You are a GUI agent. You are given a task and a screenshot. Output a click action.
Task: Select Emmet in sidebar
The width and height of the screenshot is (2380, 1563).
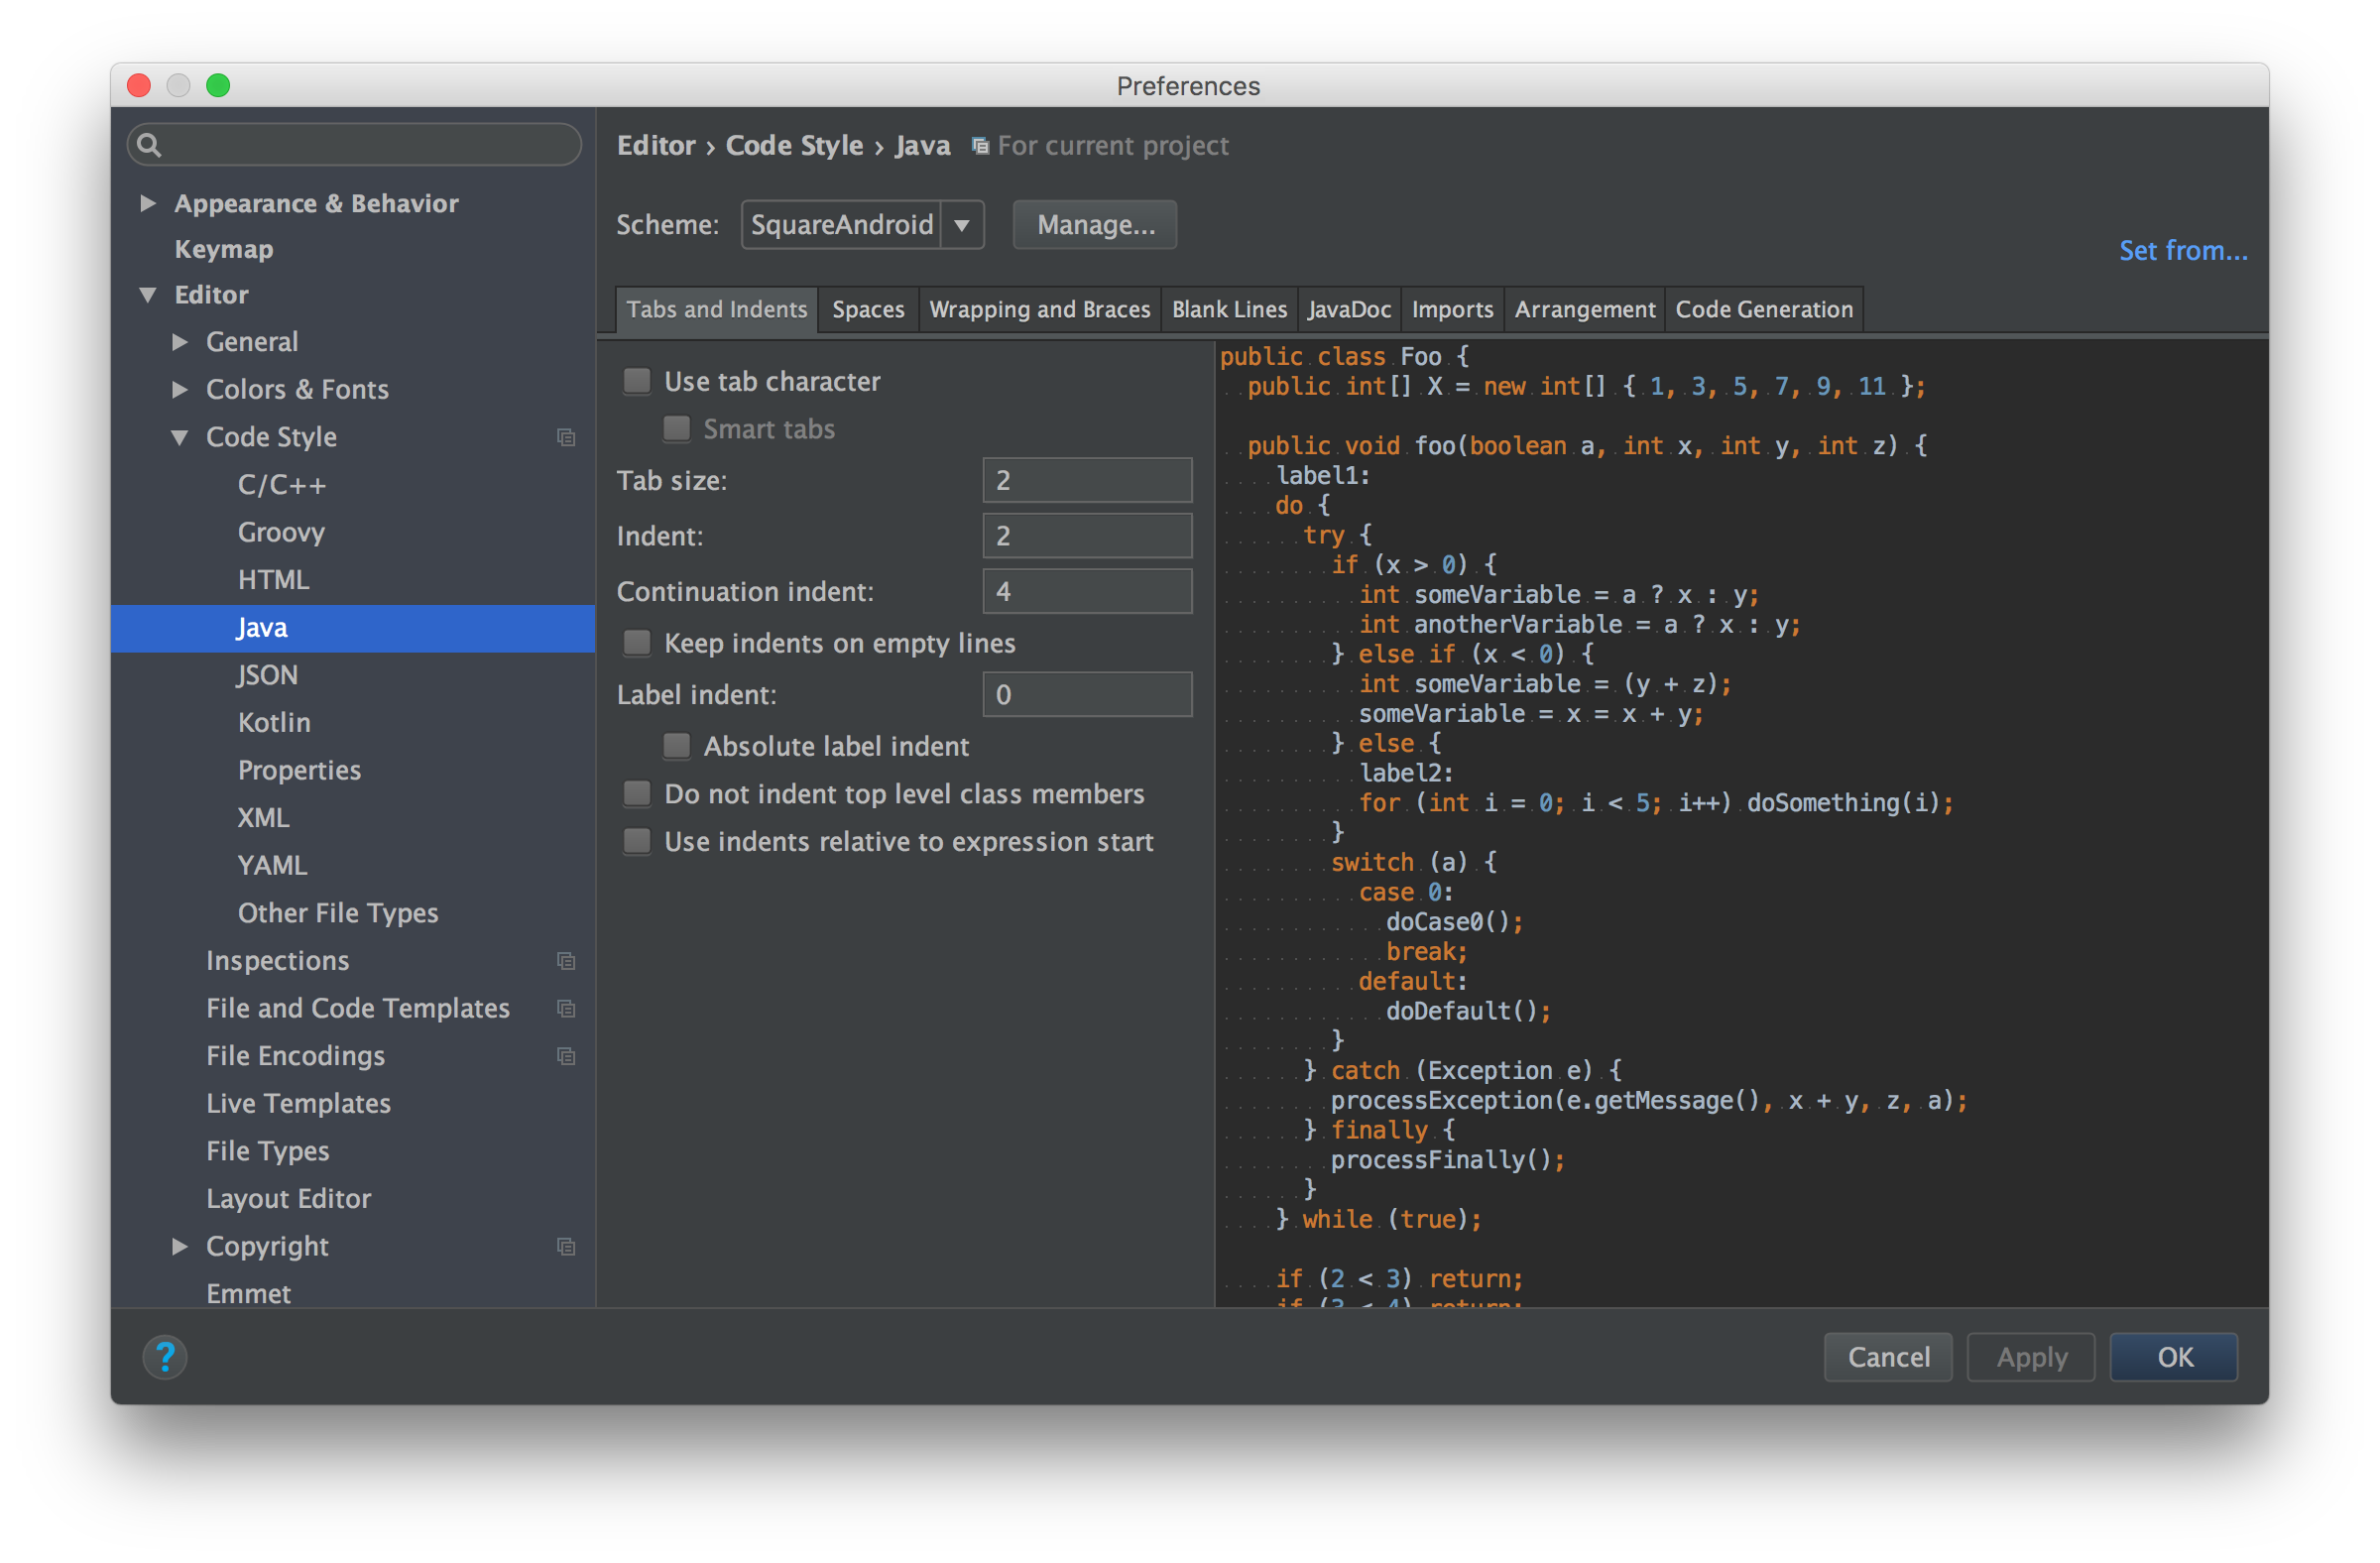point(248,1294)
